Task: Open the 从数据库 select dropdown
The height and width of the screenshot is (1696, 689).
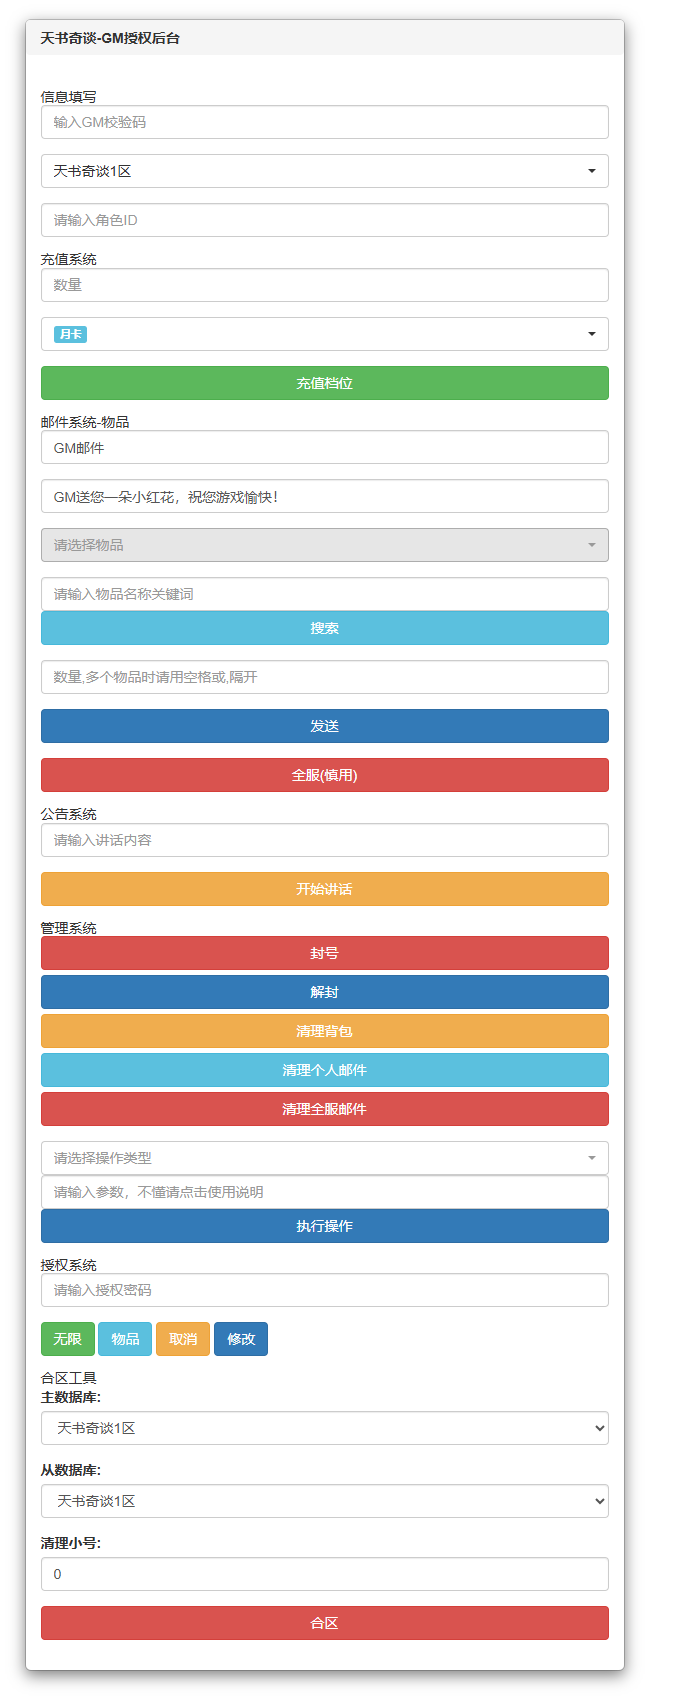Action: (x=324, y=1501)
